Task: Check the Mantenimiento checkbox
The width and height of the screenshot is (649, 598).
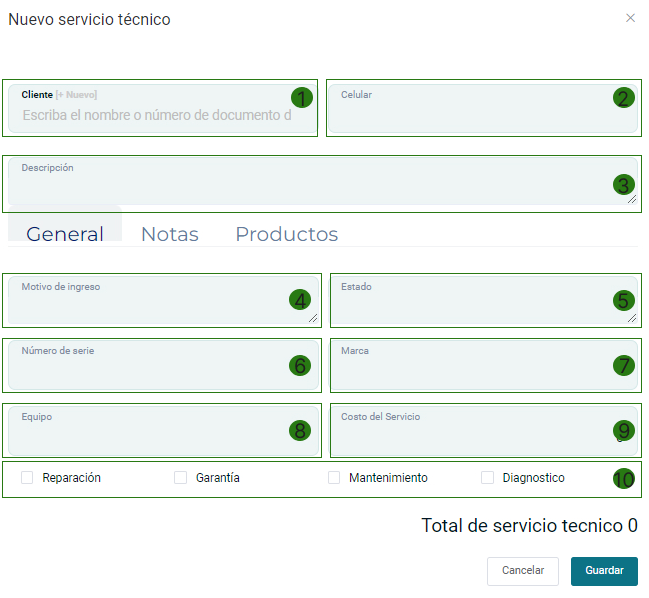Action: [335, 478]
